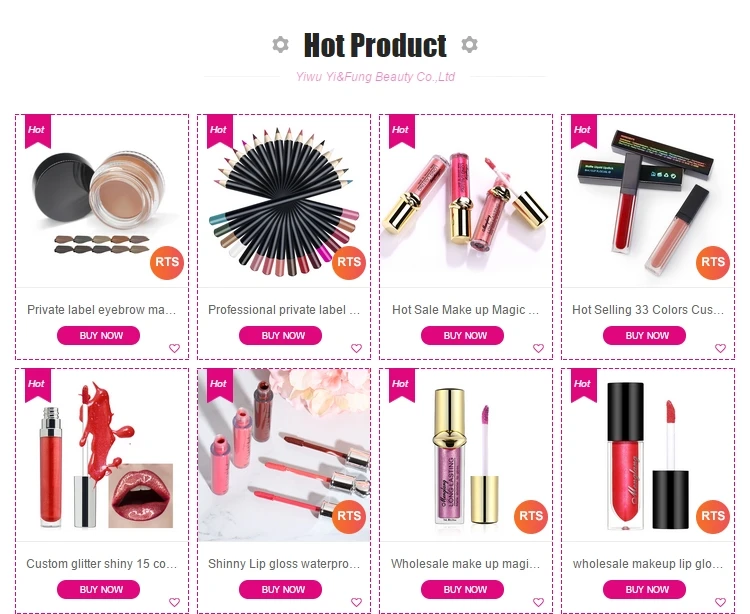Click heart icon on Custom glitter shiny product
750x614 pixels.
175,602
